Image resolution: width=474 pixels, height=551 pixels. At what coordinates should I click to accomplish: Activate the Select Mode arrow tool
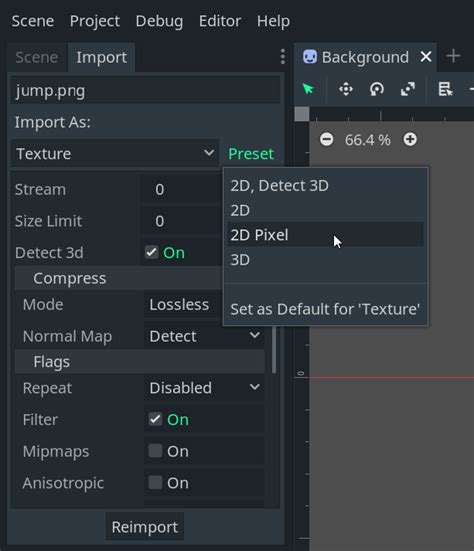(x=308, y=89)
